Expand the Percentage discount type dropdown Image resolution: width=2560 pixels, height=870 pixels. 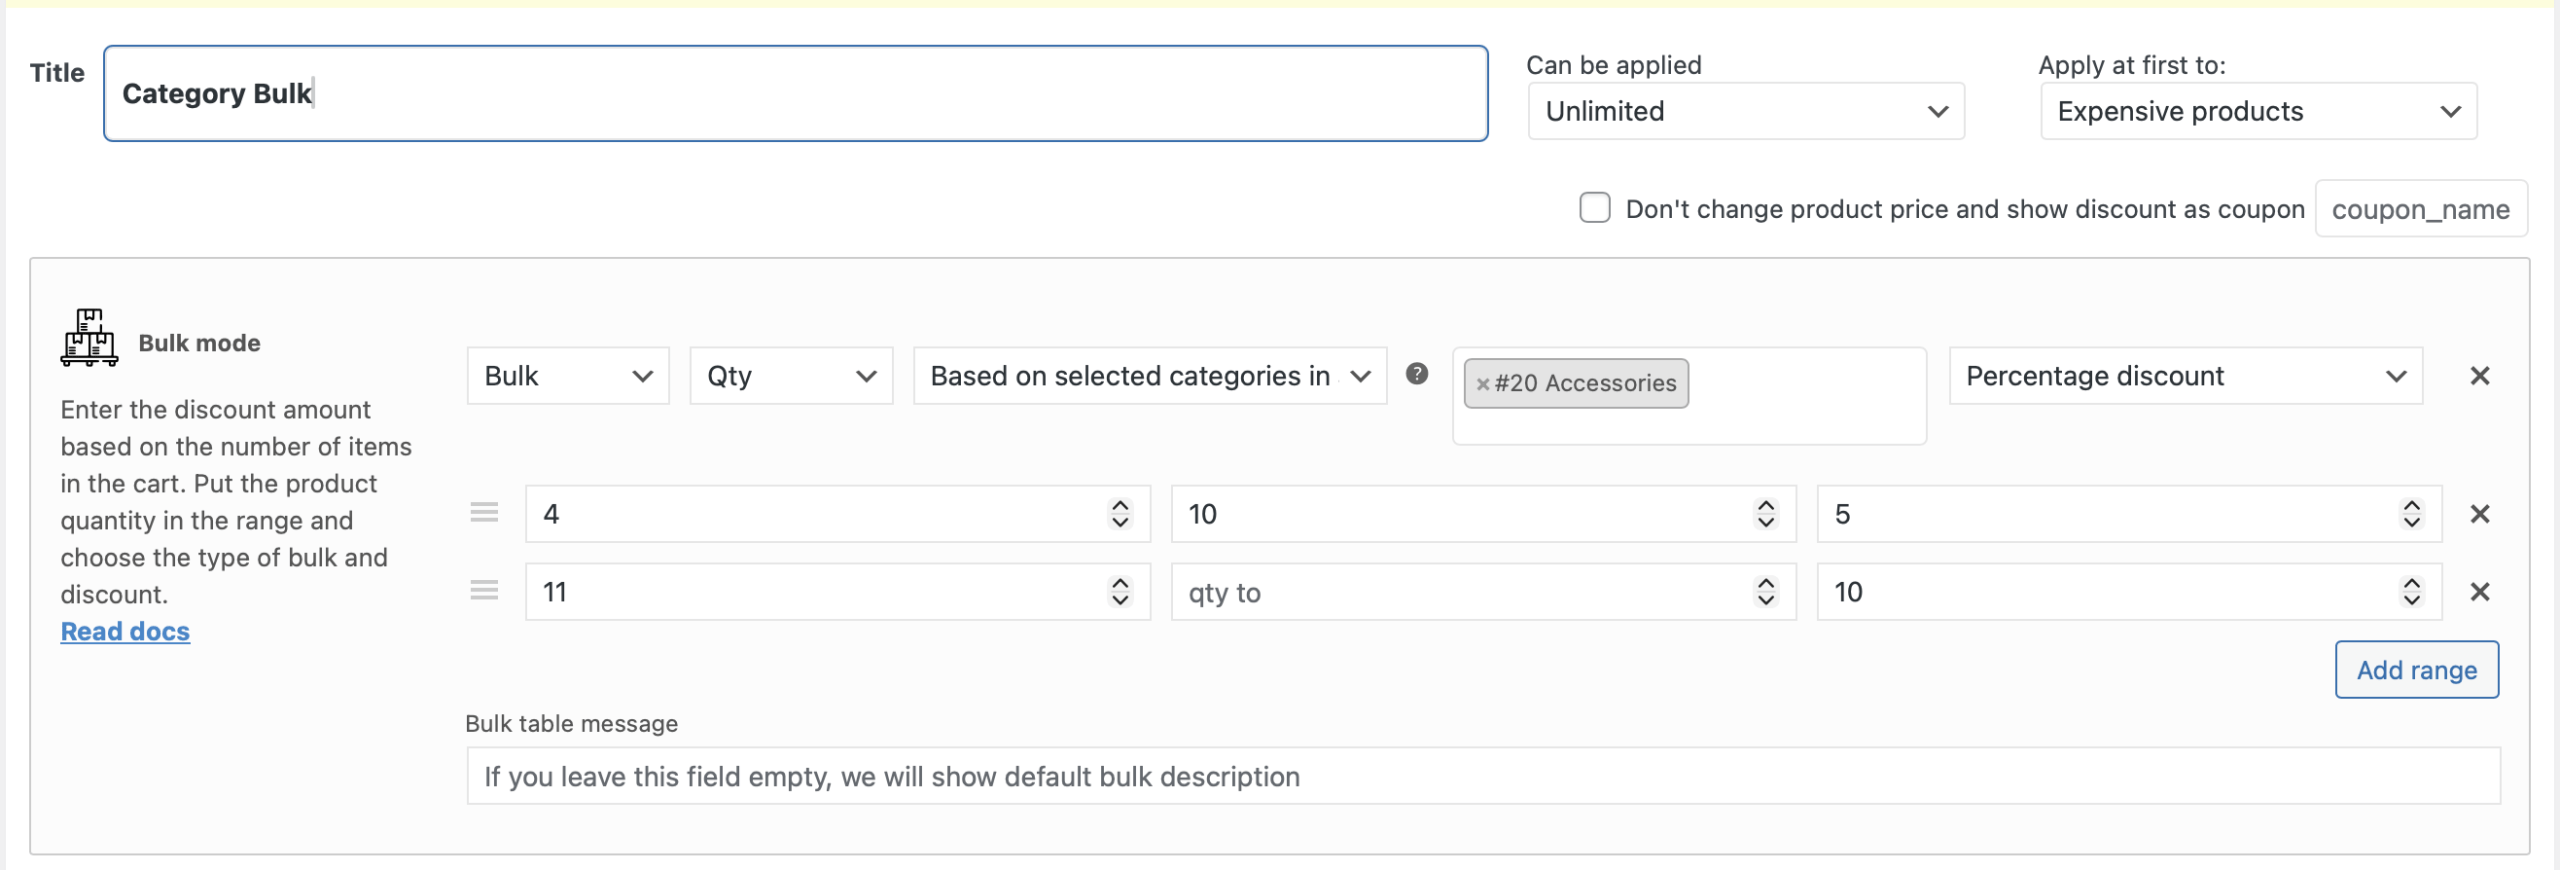pos(2184,376)
